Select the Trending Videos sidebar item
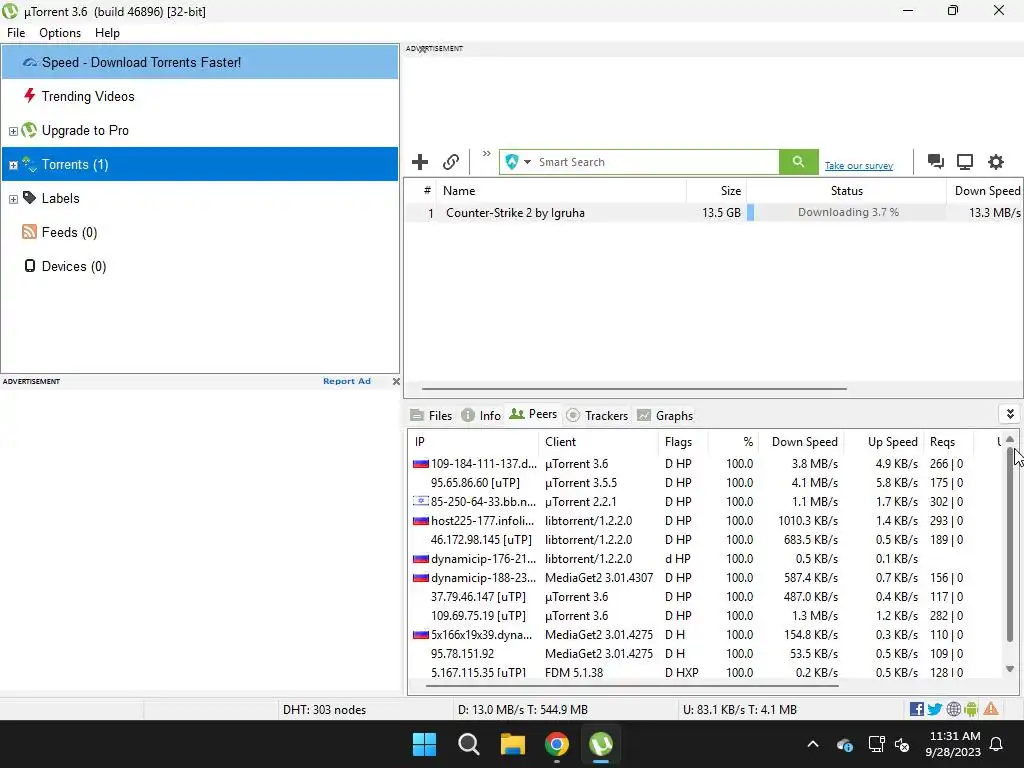Viewport: 1024px width, 768px height. 200,96
